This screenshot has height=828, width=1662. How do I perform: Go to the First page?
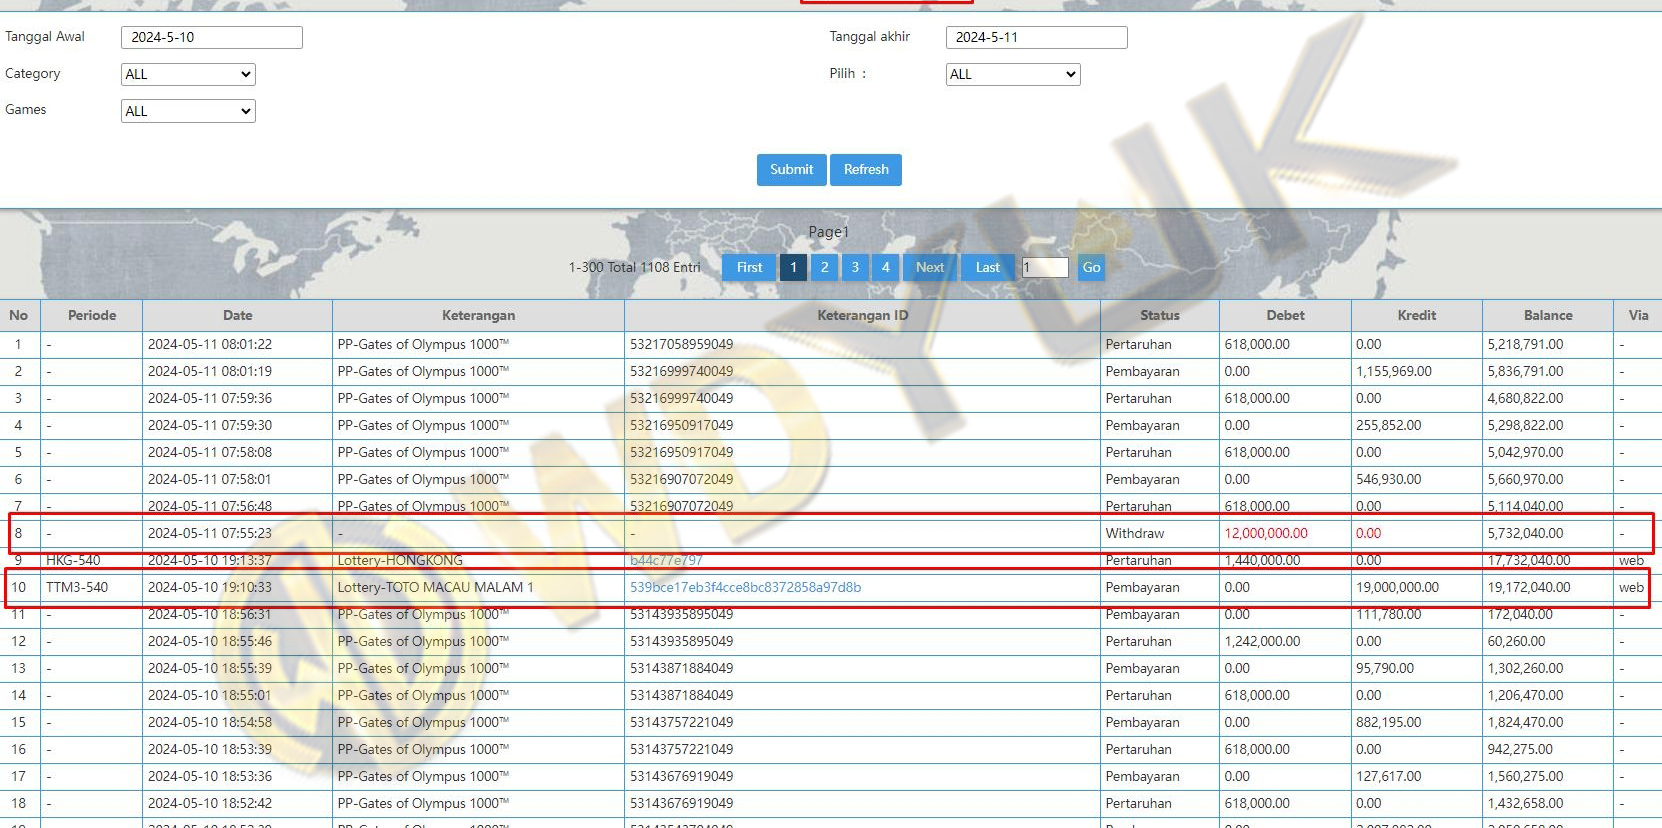749,267
